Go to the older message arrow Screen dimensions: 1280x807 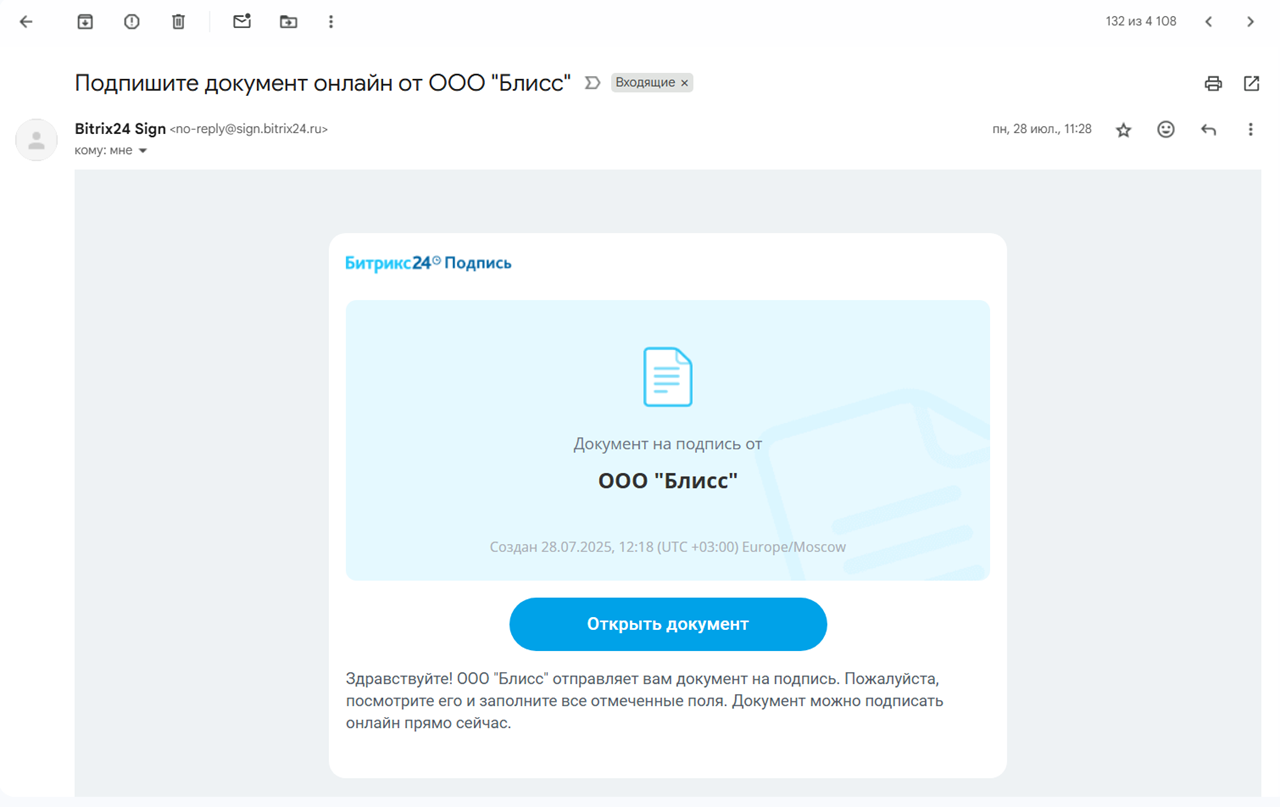coord(1250,22)
